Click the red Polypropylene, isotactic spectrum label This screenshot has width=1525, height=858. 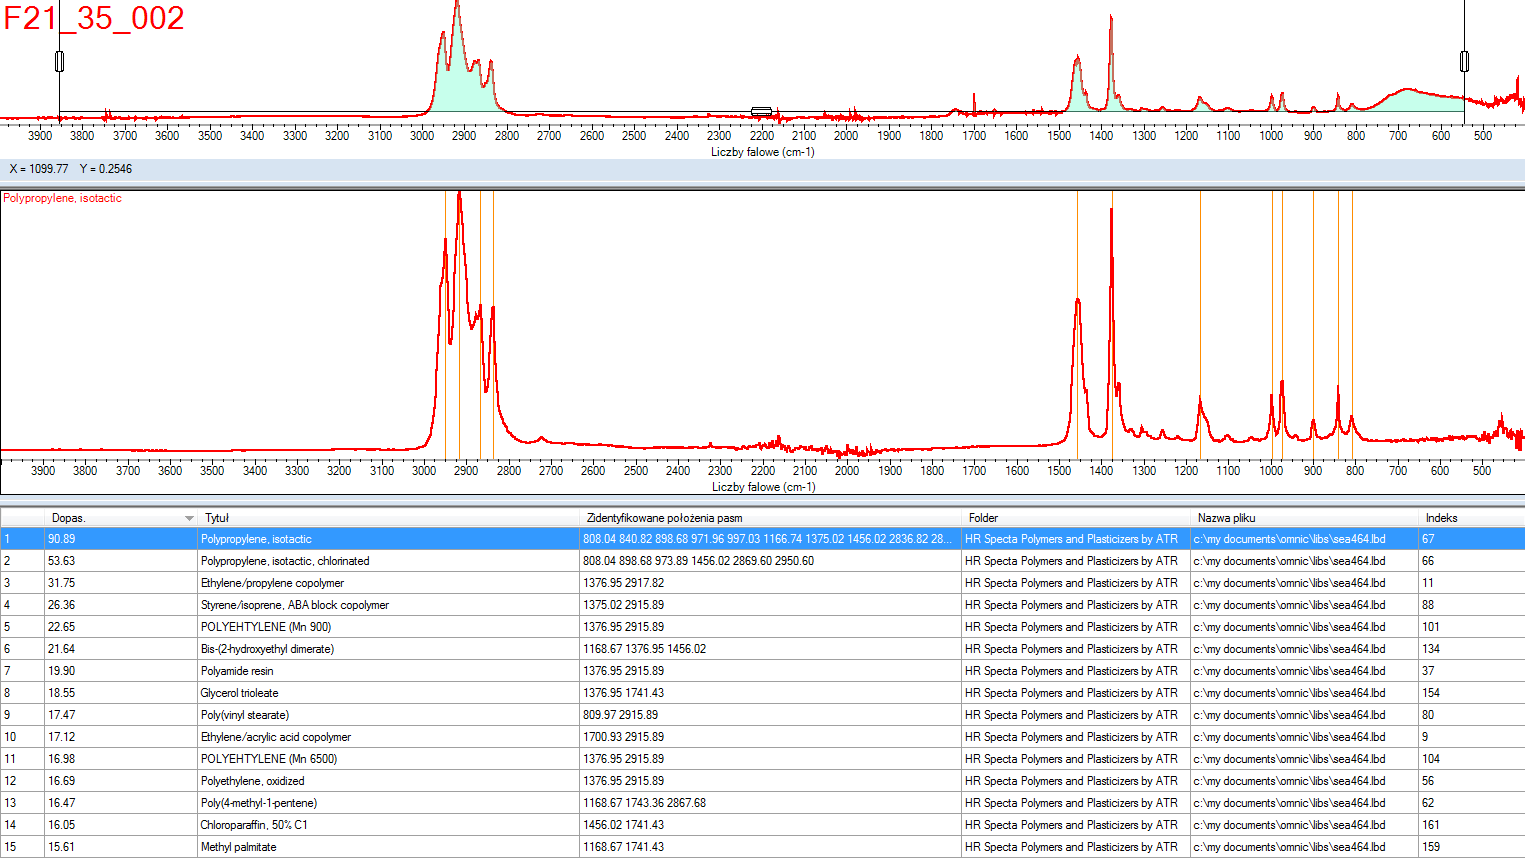pos(62,198)
